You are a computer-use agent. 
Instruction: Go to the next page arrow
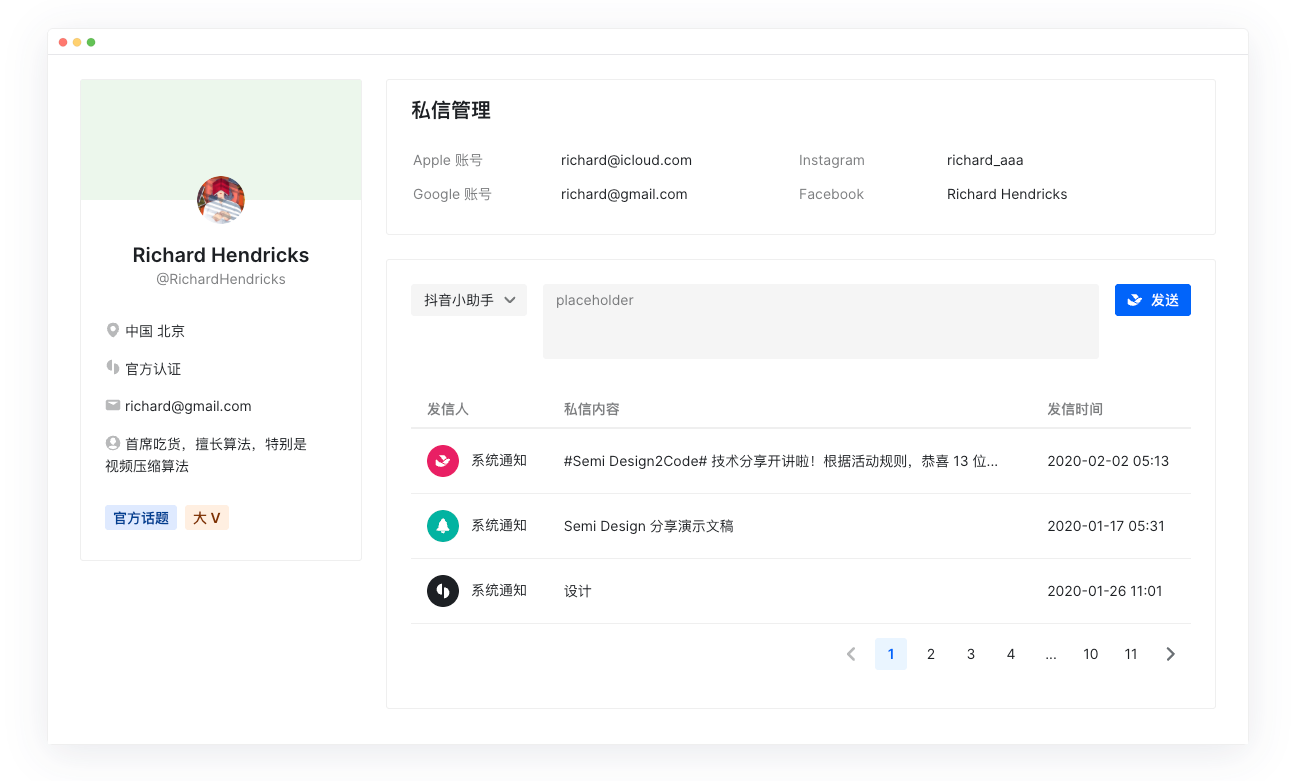[1171, 654]
